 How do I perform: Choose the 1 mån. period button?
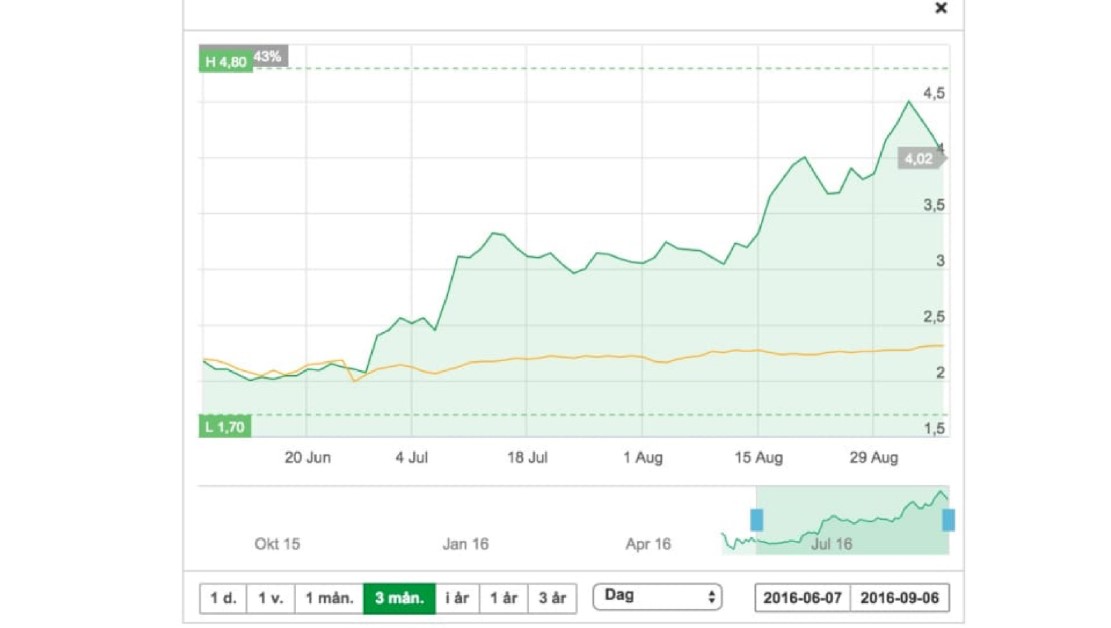tap(329, 598)
